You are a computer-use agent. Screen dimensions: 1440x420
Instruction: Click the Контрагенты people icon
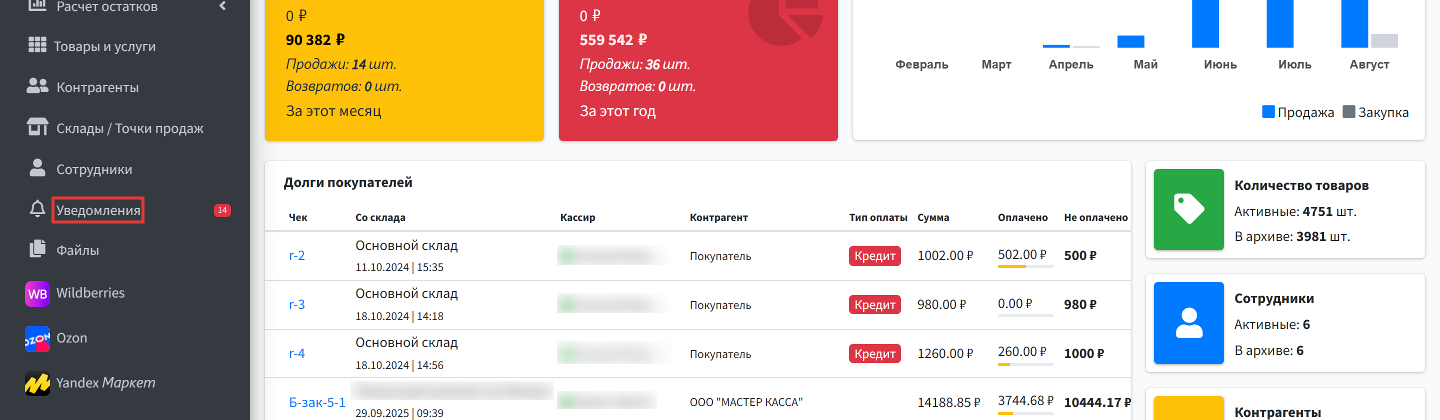coord(38,86)
